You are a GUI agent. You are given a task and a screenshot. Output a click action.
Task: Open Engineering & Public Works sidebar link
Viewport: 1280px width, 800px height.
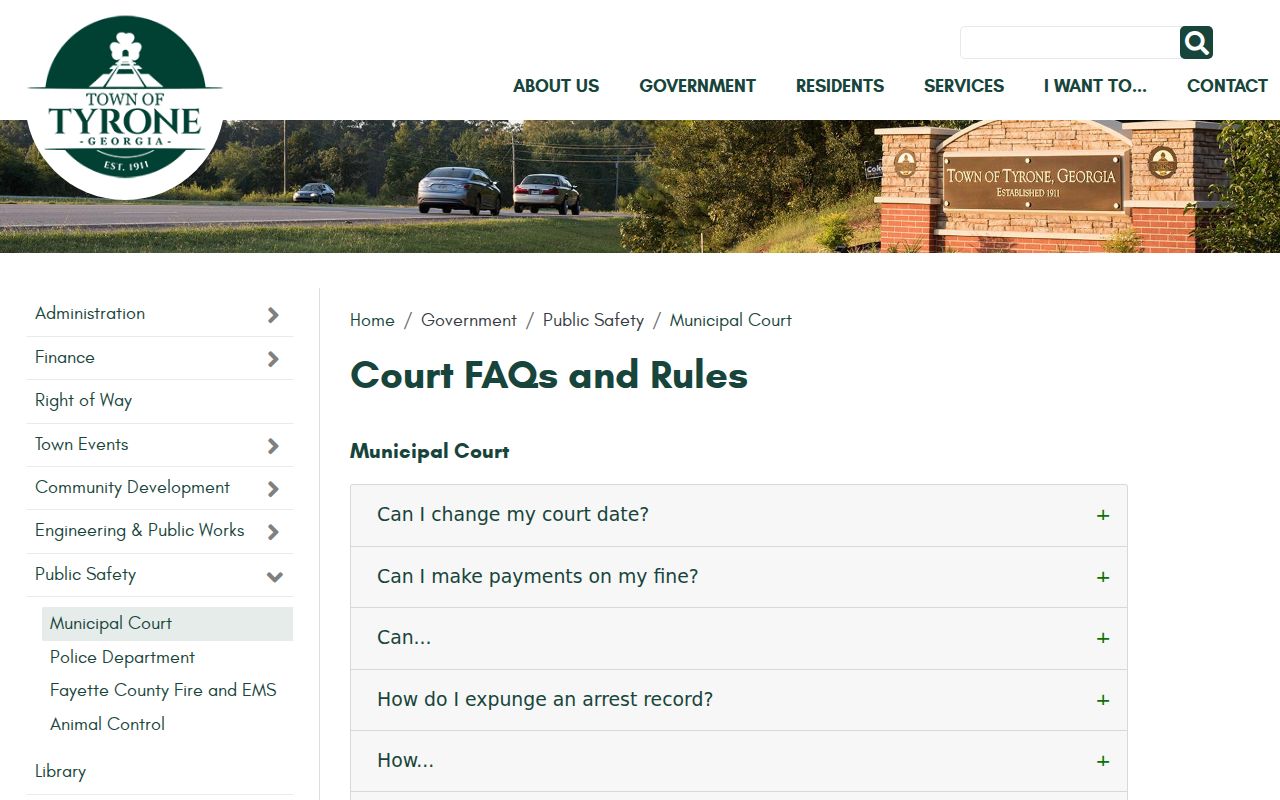click(140, 530)
